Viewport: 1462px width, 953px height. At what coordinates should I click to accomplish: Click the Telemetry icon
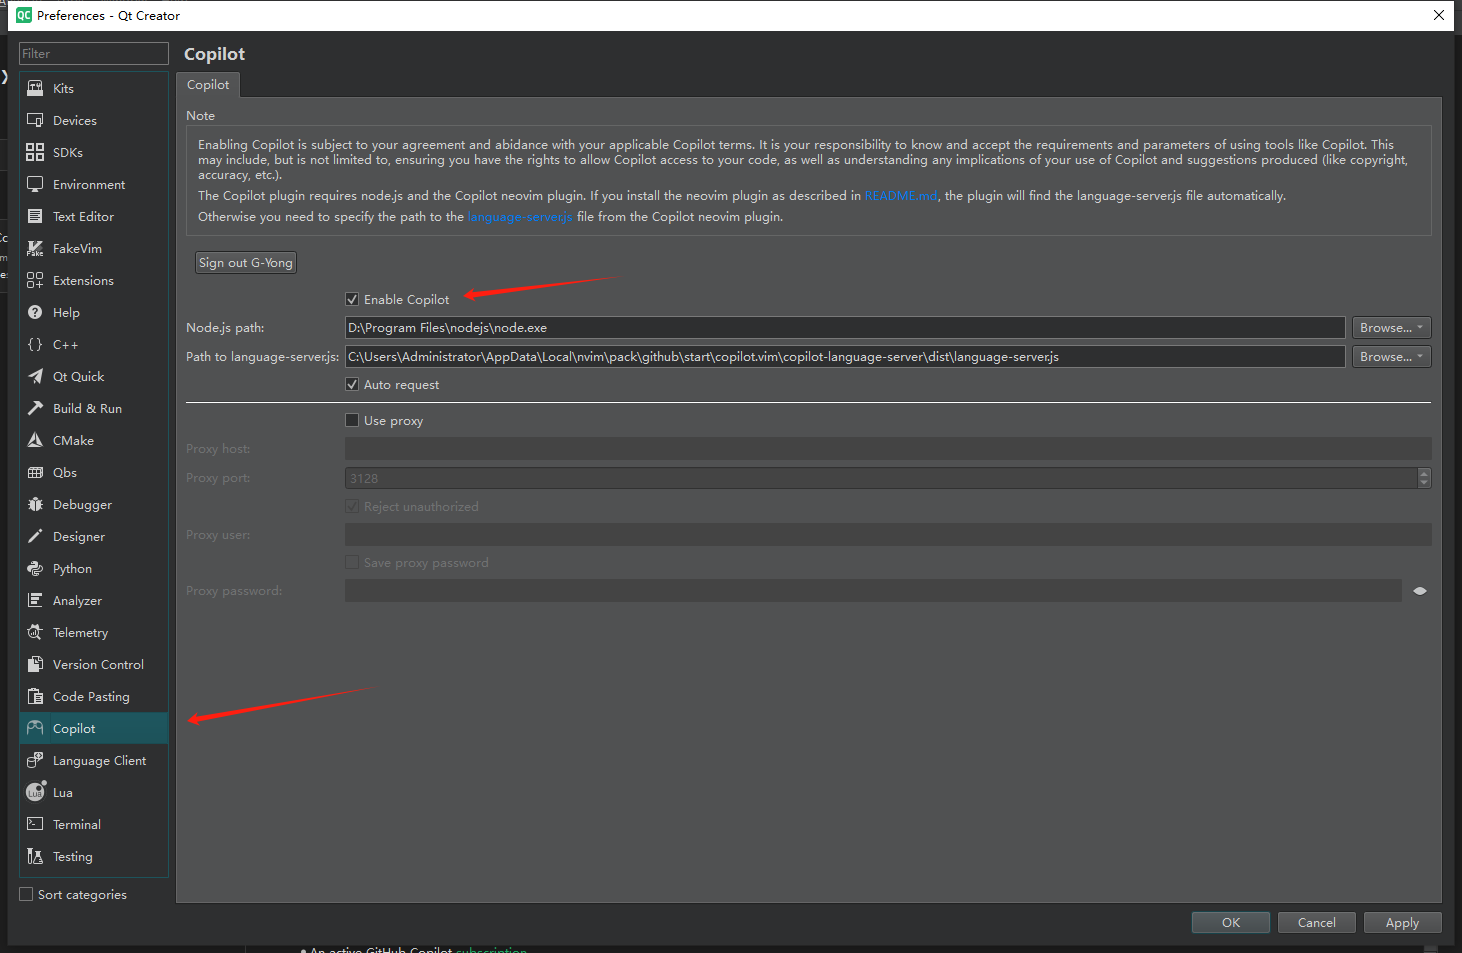tap(35, 632)
